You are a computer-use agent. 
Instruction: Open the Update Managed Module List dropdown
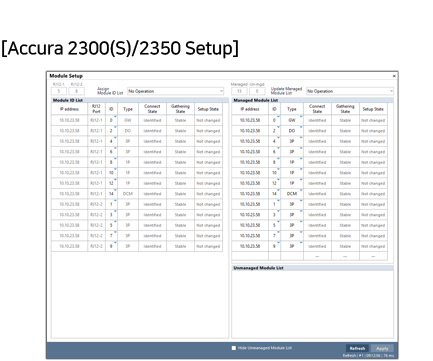350,91
